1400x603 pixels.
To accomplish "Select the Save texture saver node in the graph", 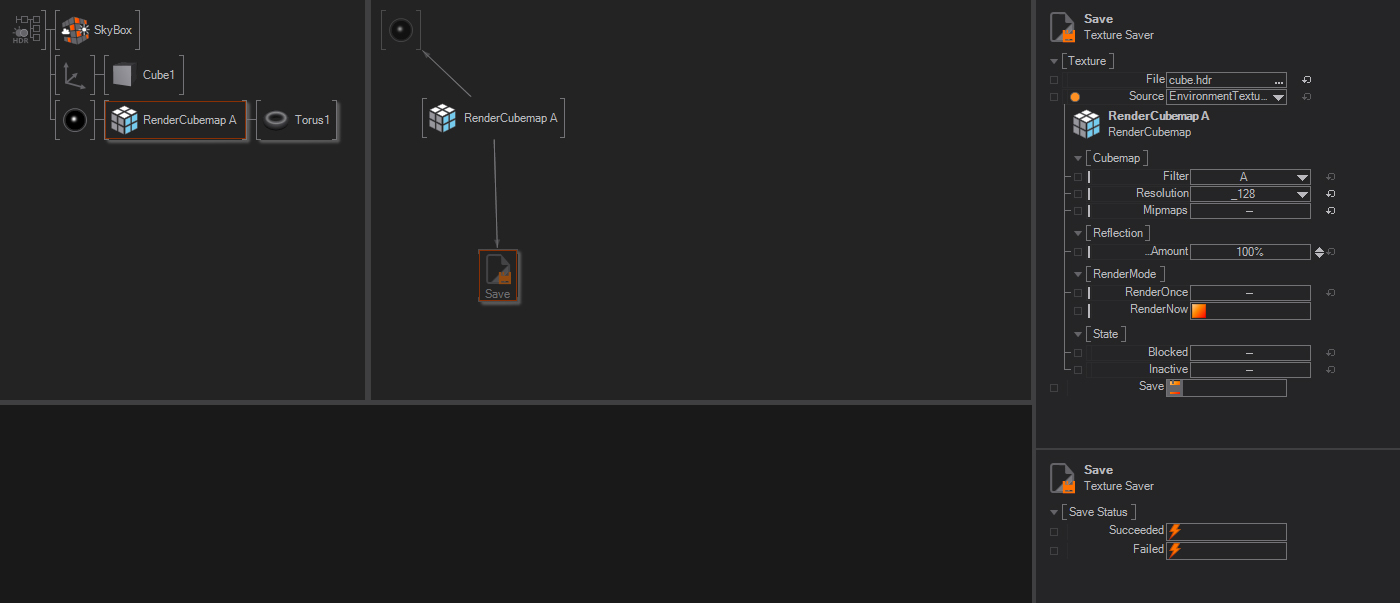I will tap(498, 275).
